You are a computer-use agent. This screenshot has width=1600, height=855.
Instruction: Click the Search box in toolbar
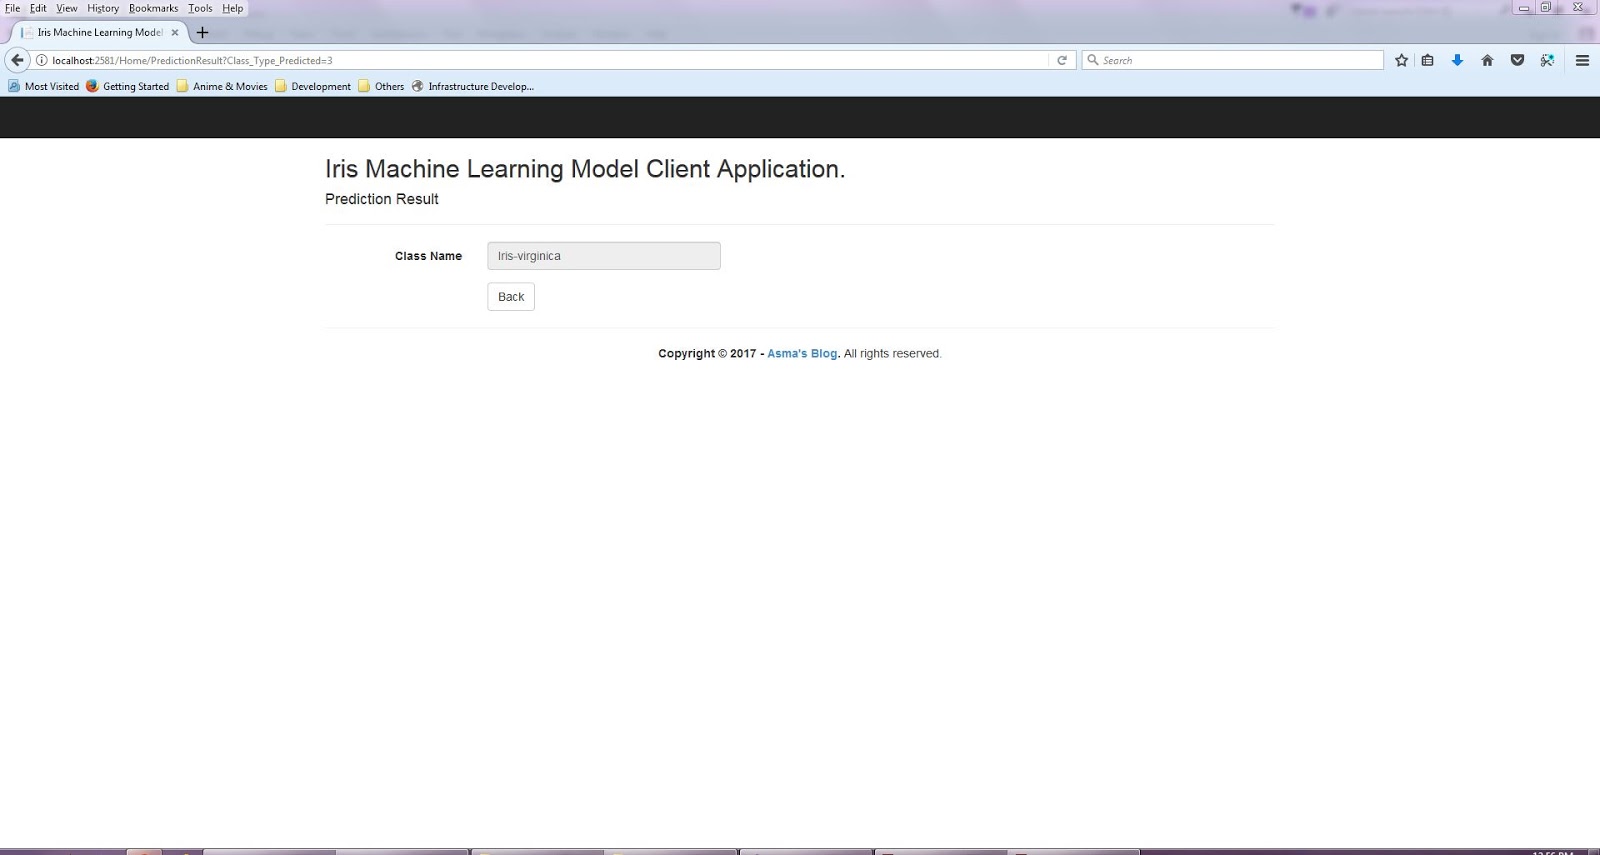pos(1232,60)
